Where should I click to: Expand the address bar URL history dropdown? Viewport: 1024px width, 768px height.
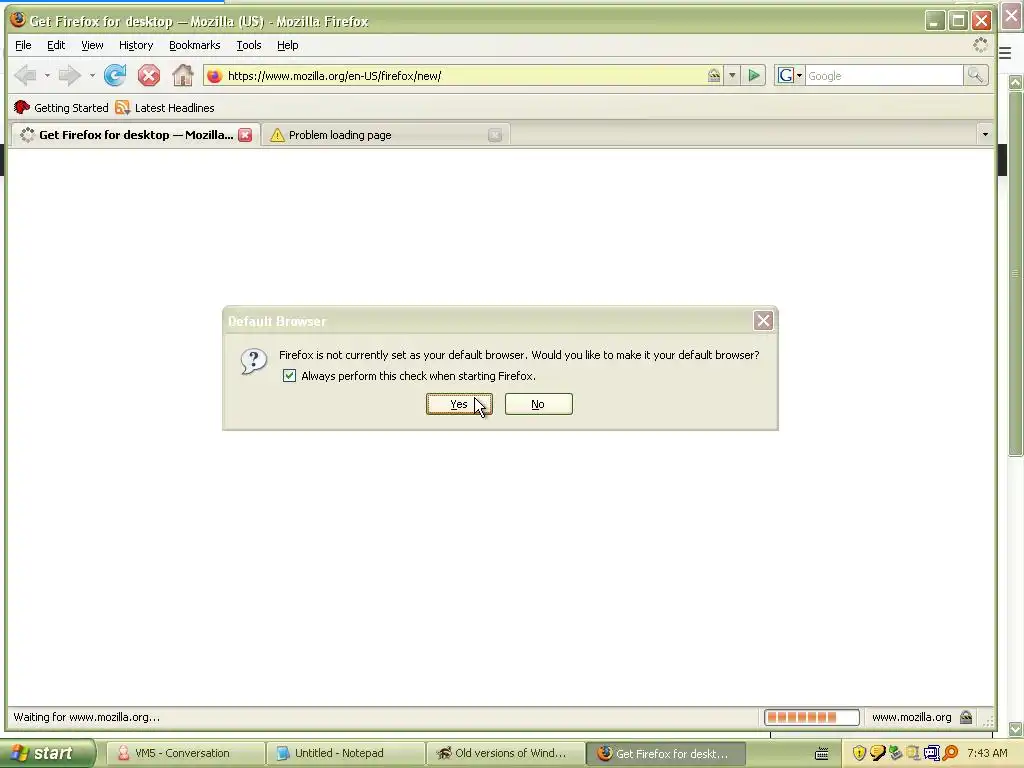tap(732, 76)
